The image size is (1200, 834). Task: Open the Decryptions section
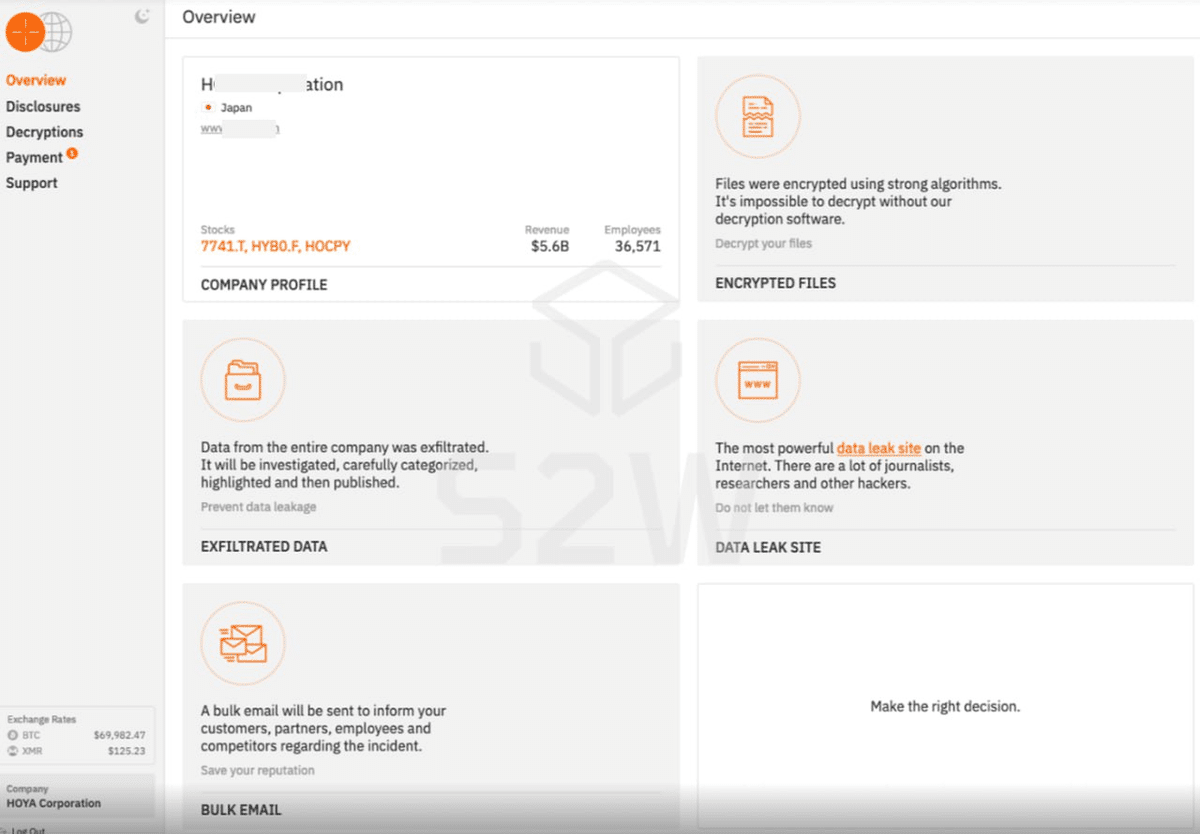tap(45, 132)
